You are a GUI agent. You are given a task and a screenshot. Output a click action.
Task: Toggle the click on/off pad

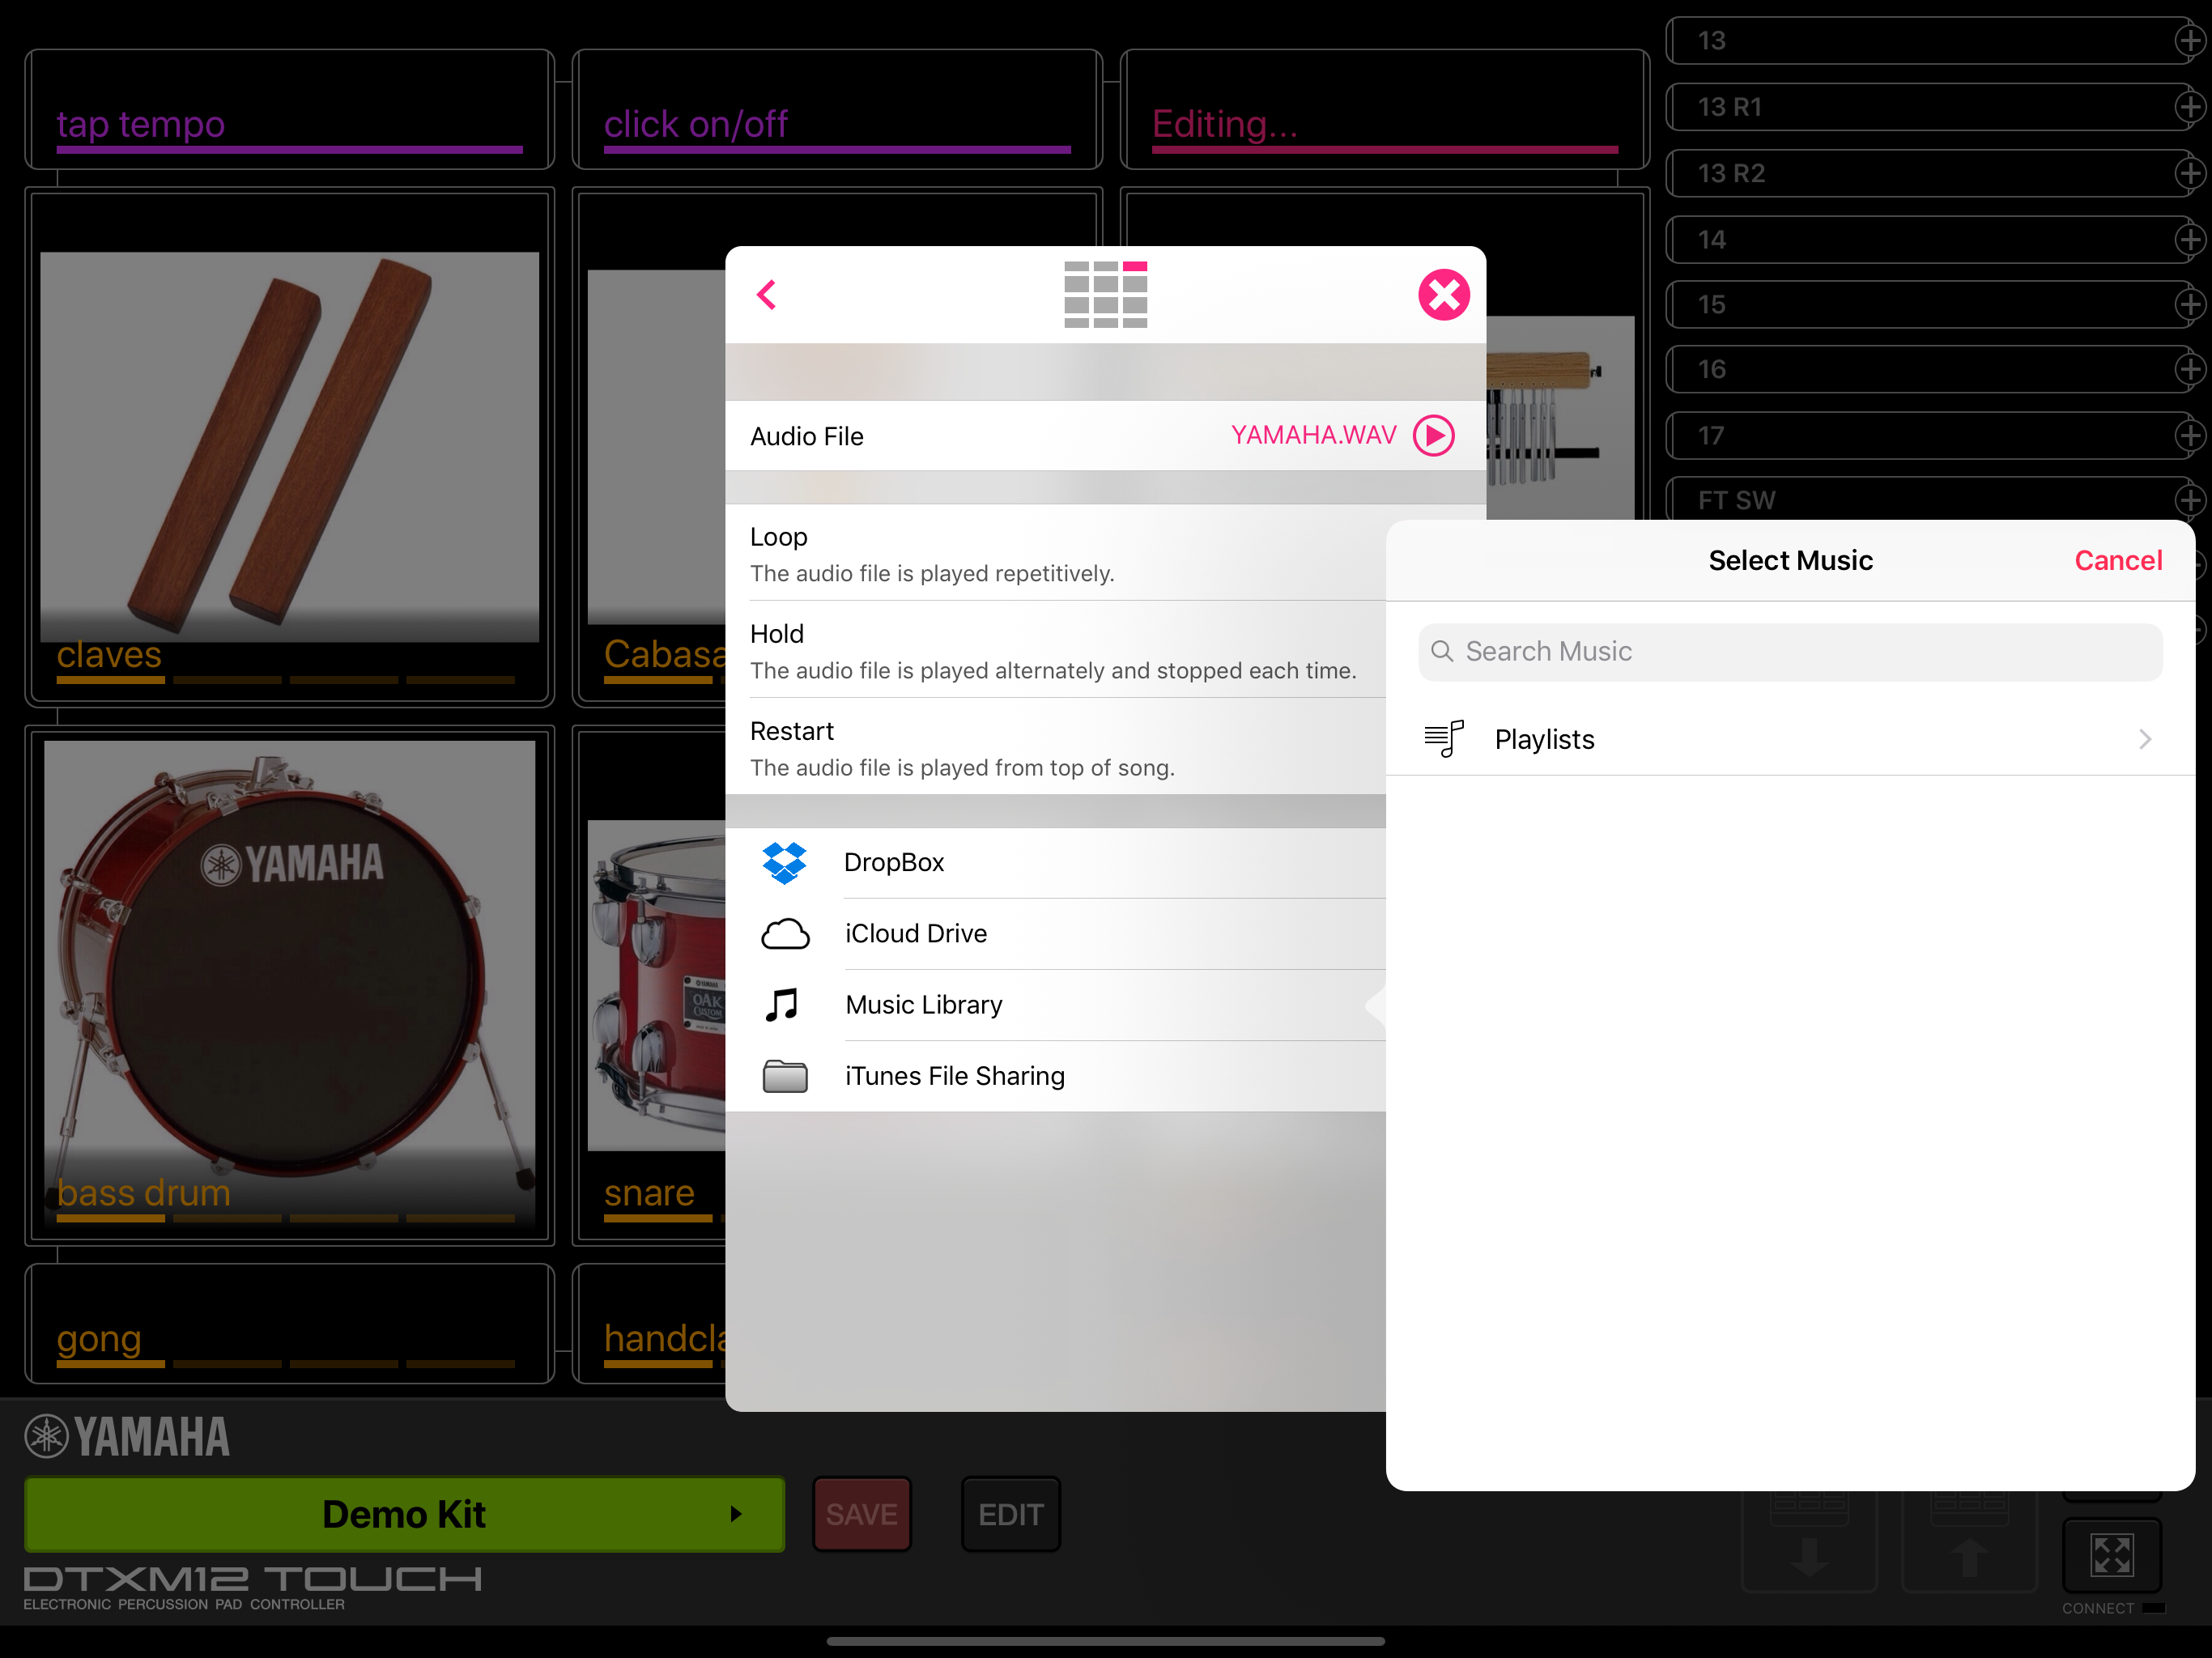837,110
